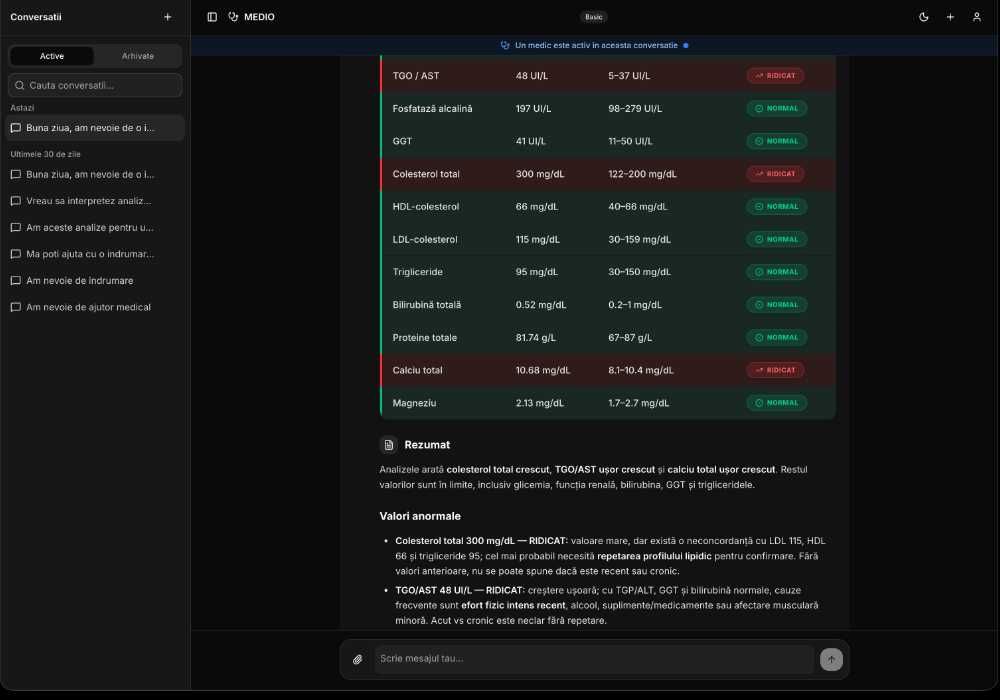
Task: Open the user profile icon
Action: 976,17
